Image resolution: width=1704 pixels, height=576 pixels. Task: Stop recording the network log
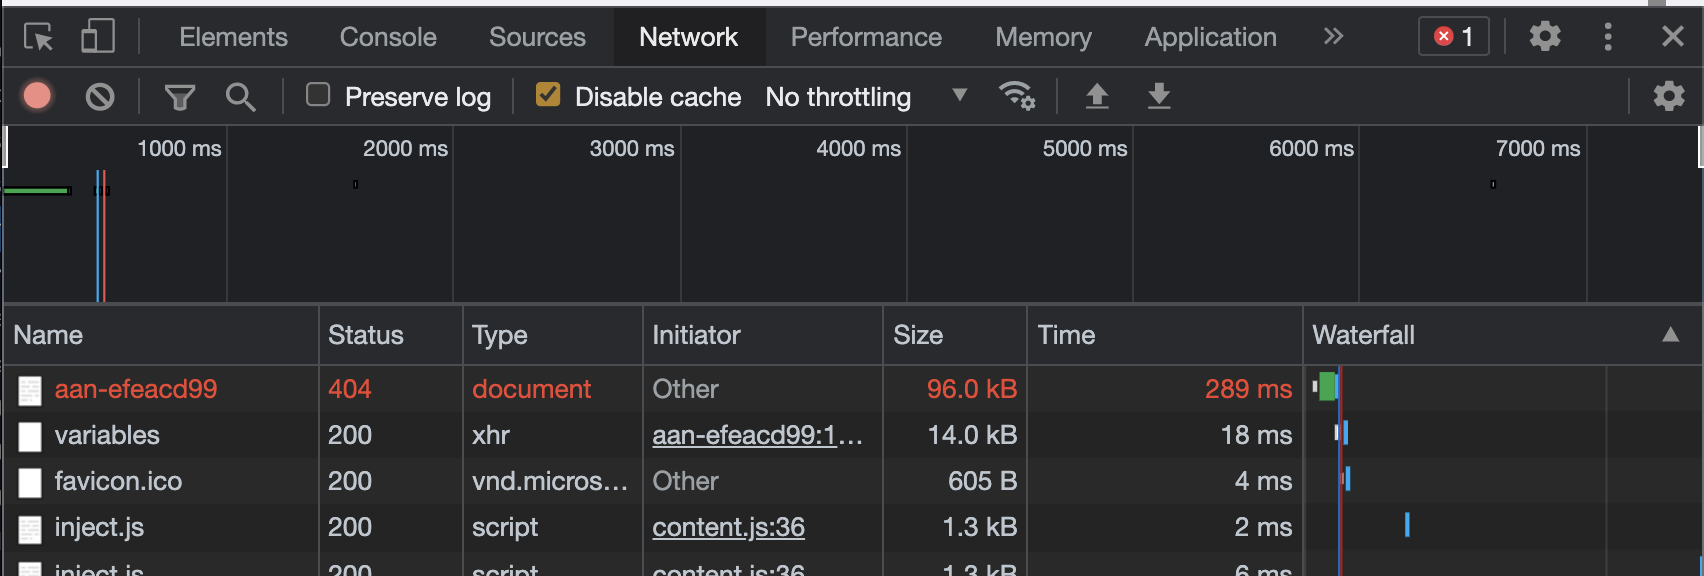click(x=37, y=96)
